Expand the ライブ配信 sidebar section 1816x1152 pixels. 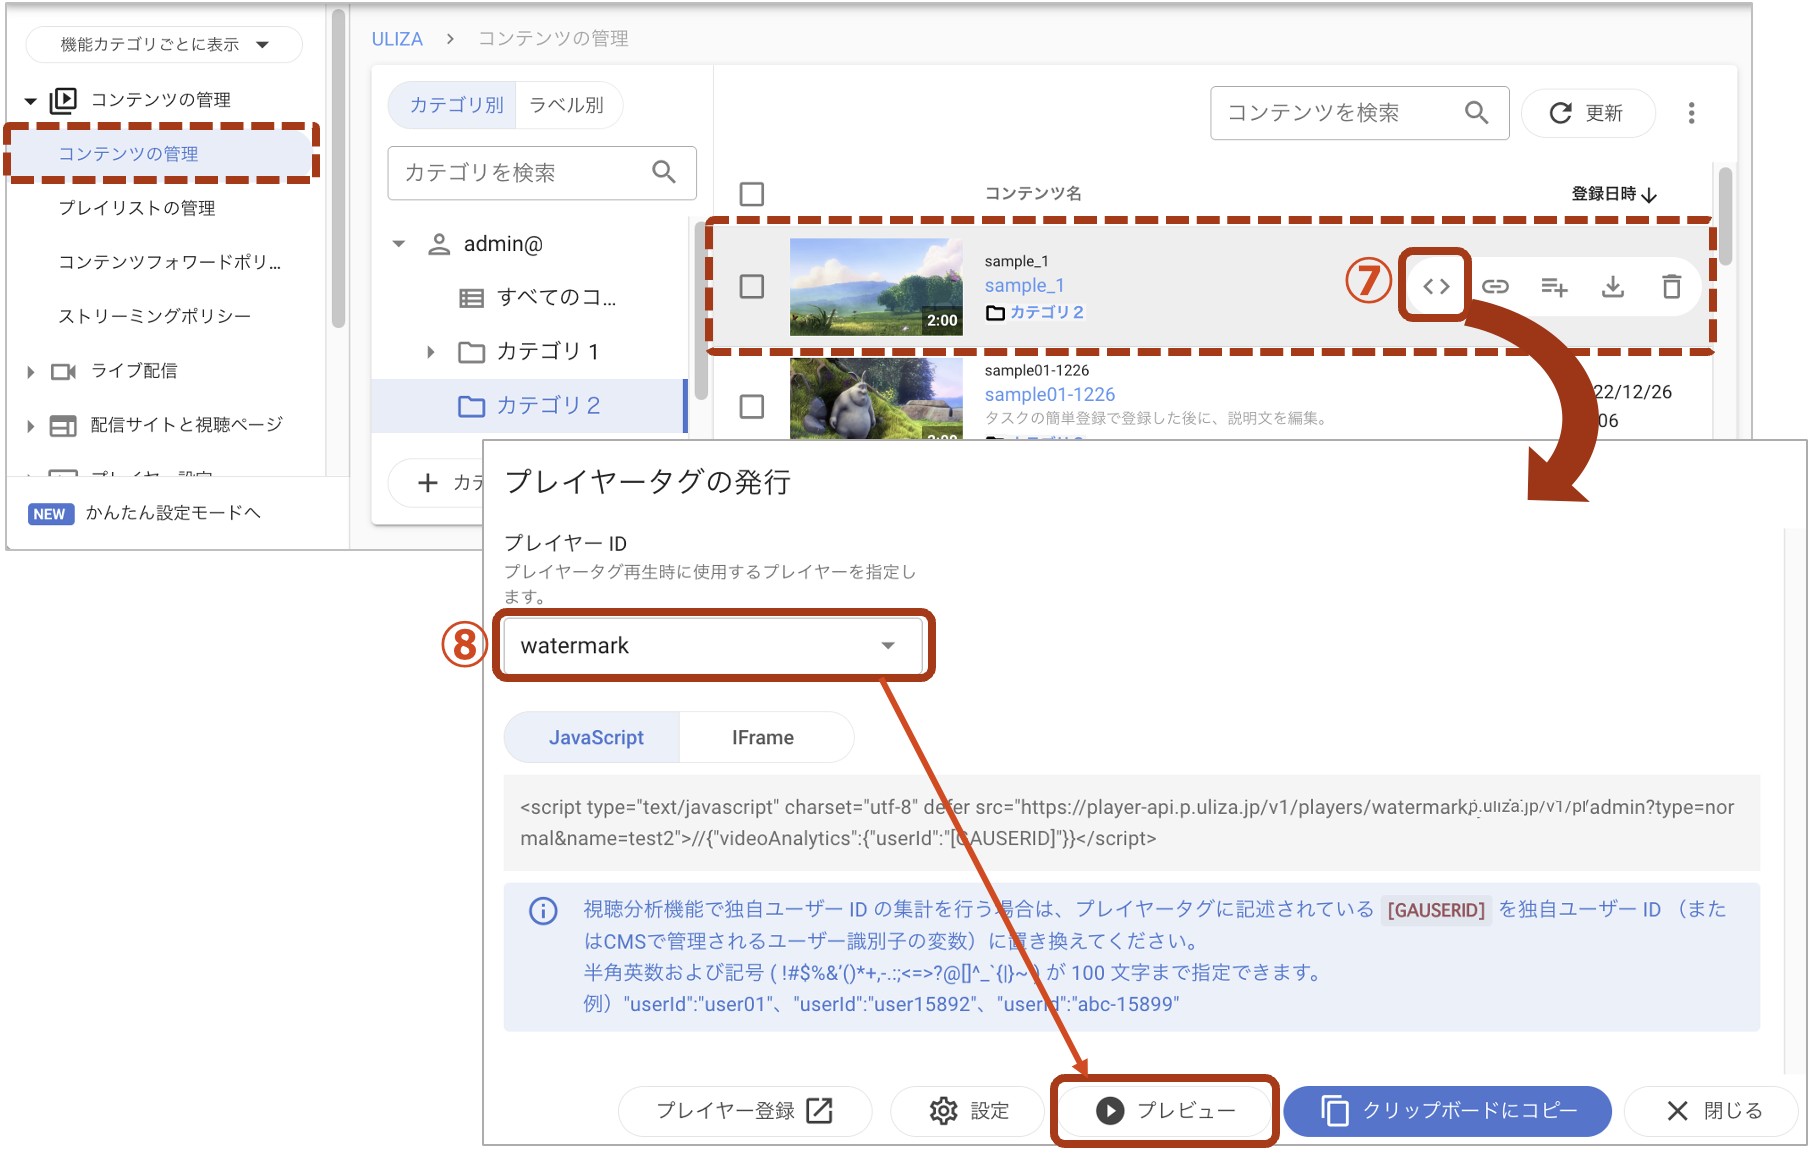(x=31, y=372)
